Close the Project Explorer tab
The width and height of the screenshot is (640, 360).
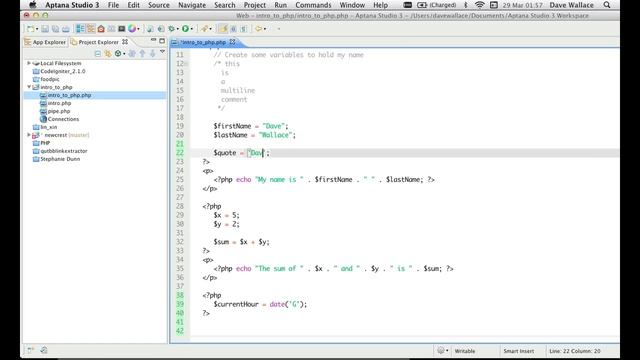click(125, 42)
